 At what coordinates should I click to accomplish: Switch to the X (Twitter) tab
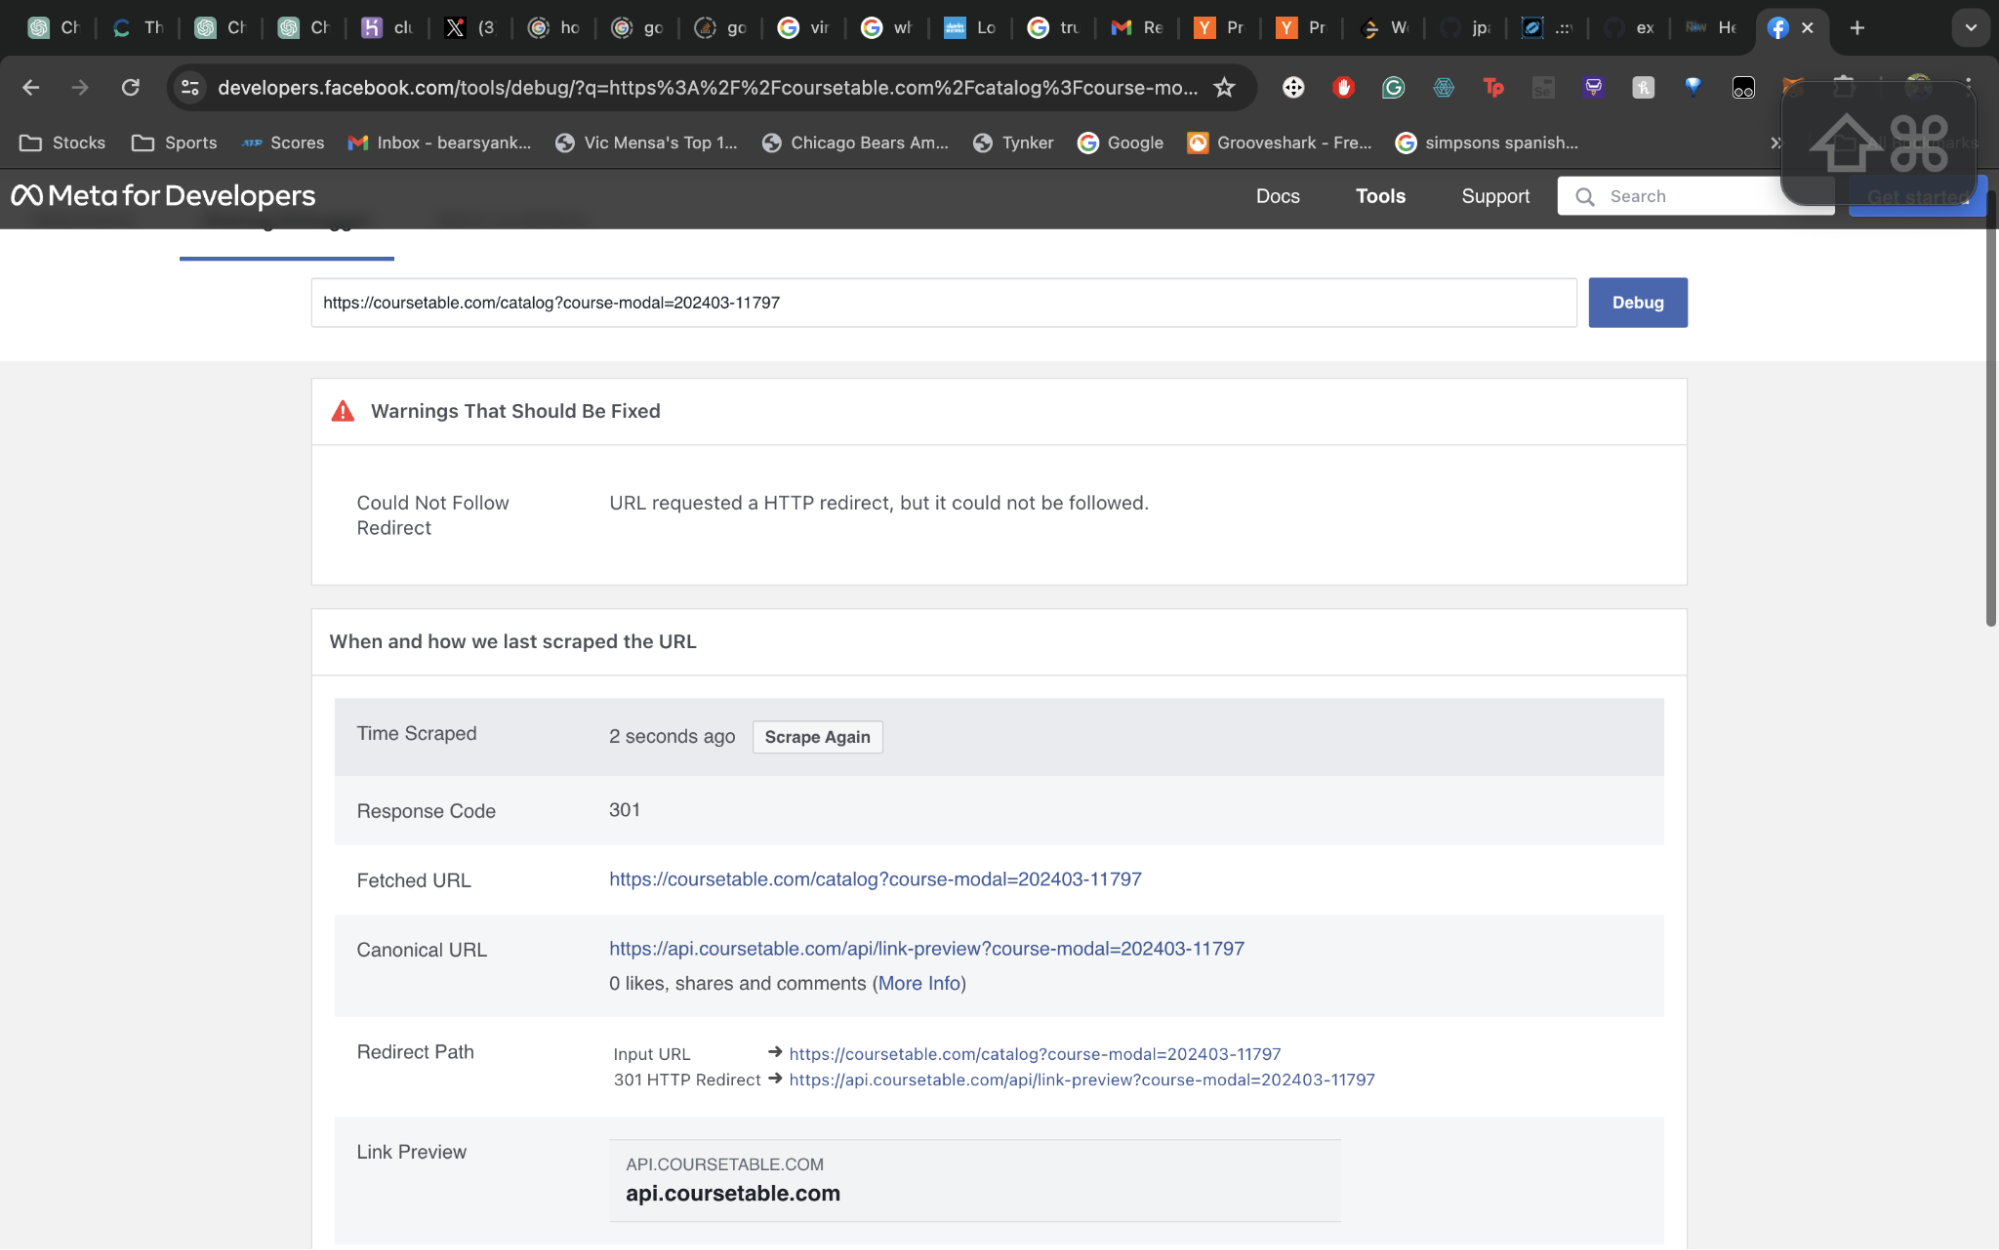[x=471, y=28]
